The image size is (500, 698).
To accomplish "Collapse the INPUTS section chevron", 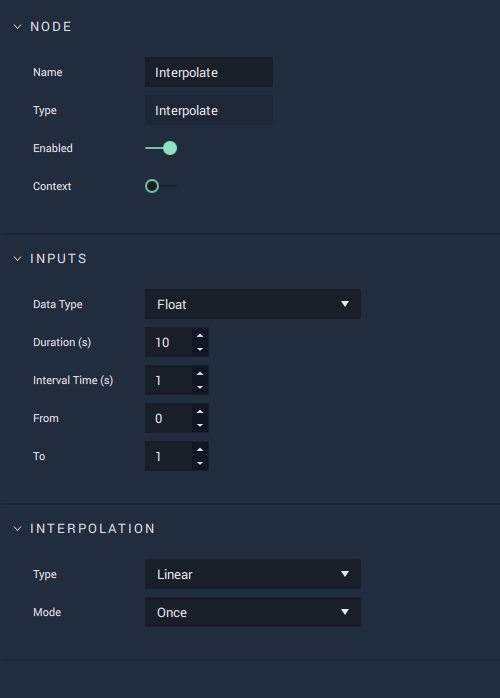I will tap(17, 259).
